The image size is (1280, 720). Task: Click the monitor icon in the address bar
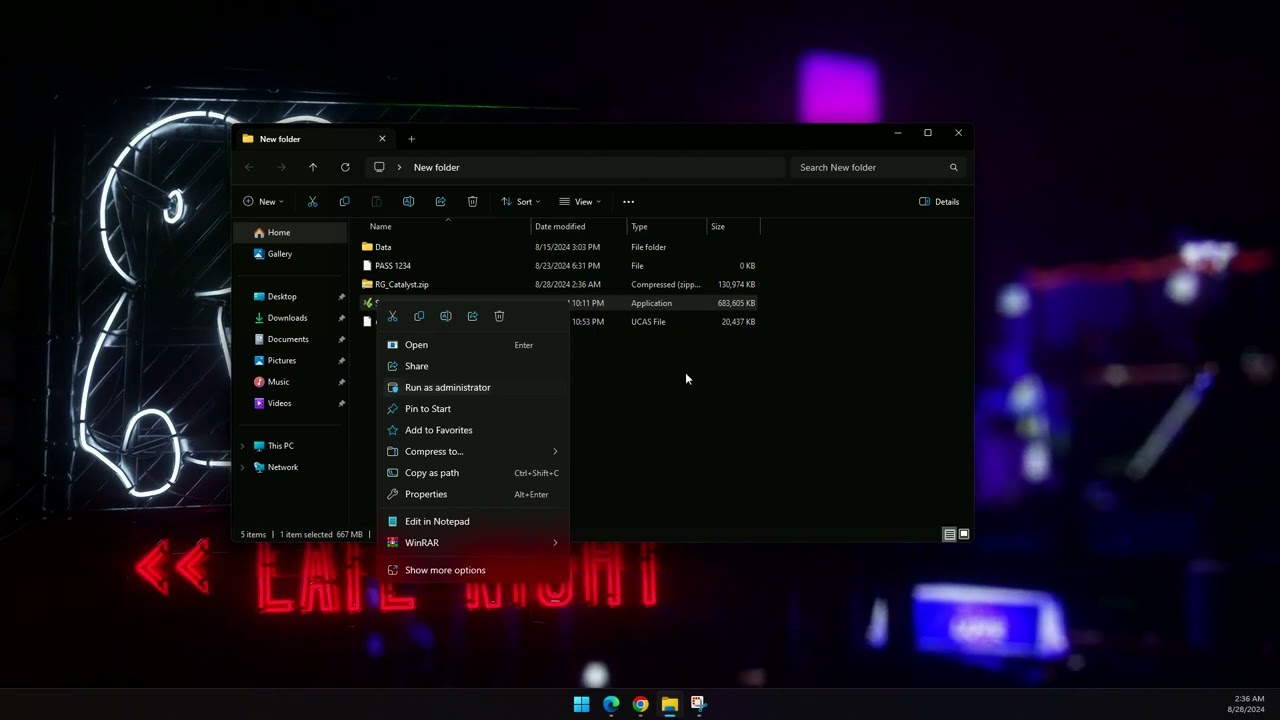point(379,167)
